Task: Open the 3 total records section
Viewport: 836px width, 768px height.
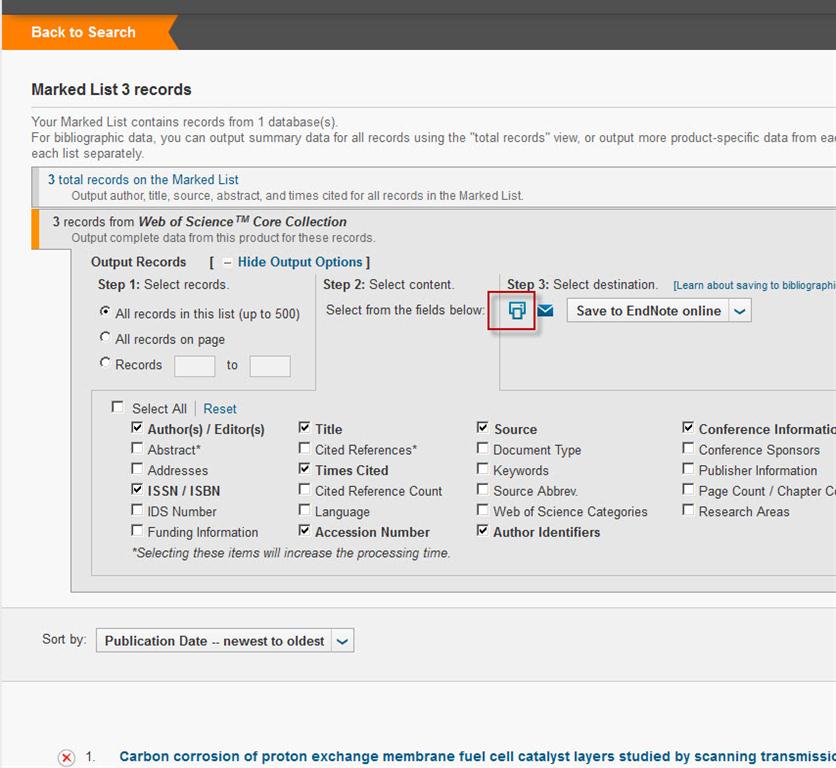Action: tap(143, 180)
